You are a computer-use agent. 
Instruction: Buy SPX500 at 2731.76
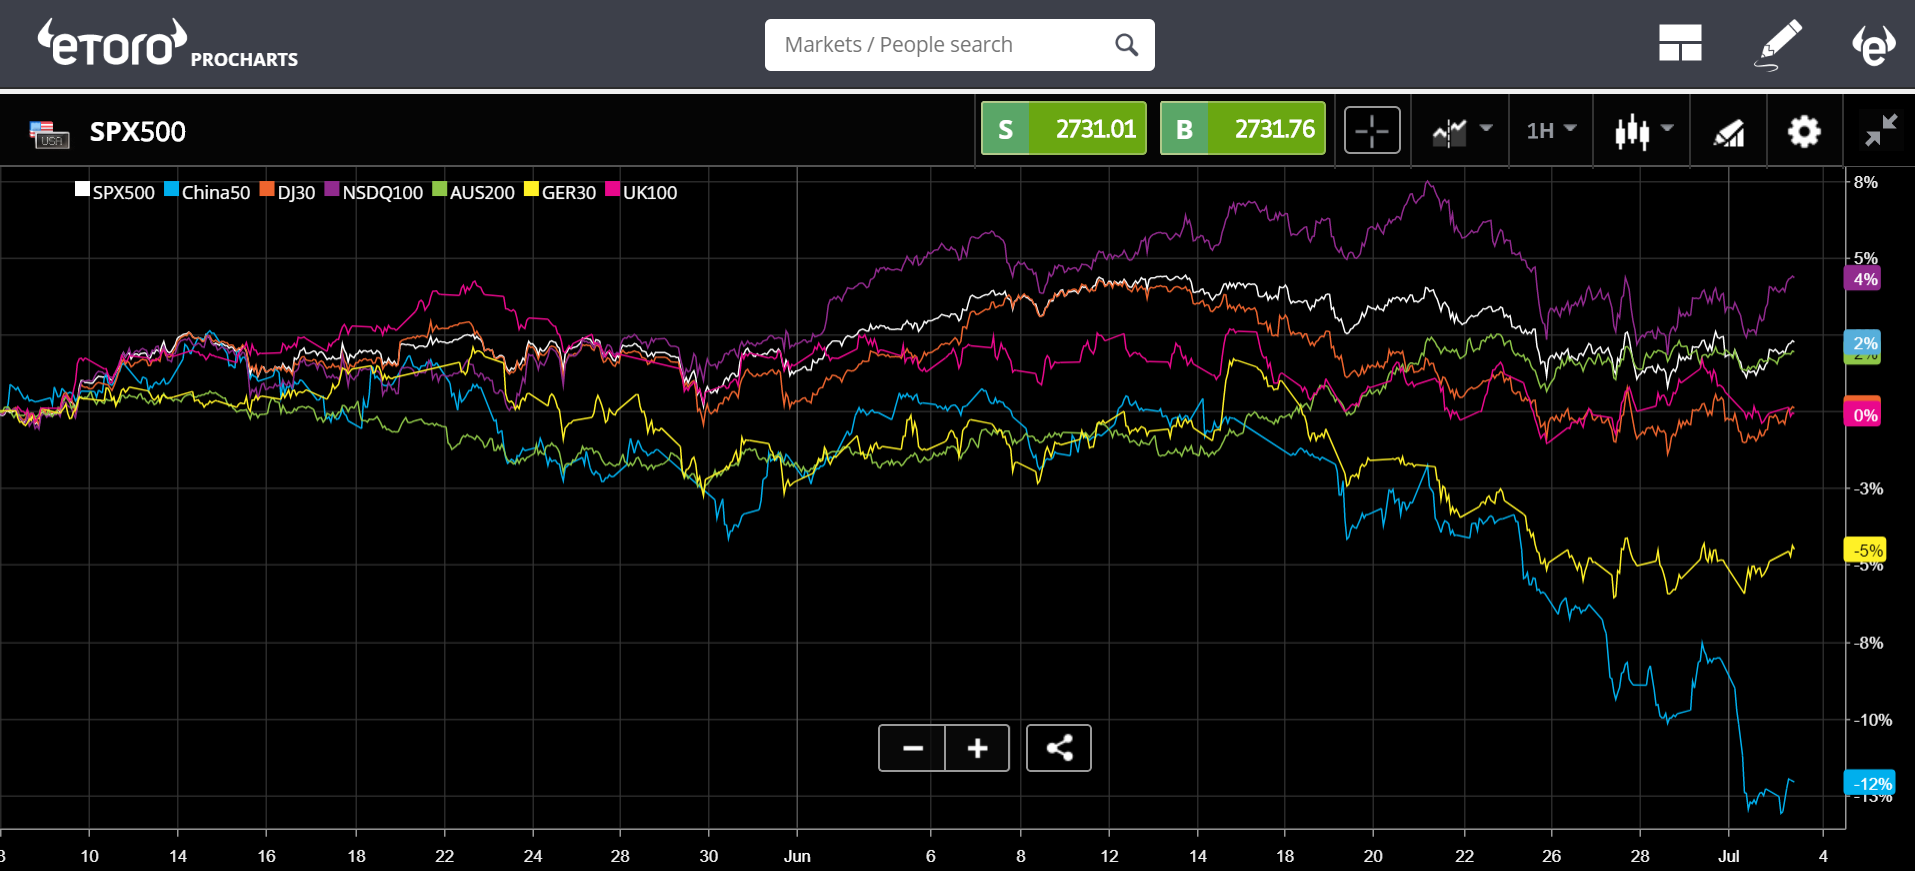1243,129
